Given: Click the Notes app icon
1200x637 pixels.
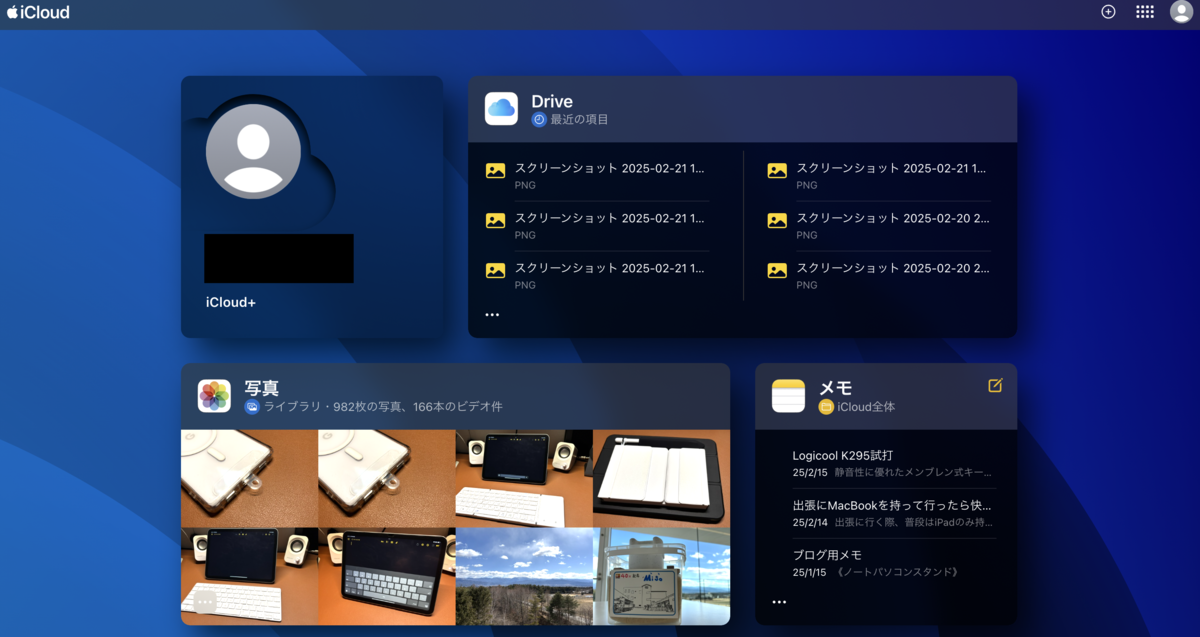Looking at the screenshot, I should click(788, 396).
